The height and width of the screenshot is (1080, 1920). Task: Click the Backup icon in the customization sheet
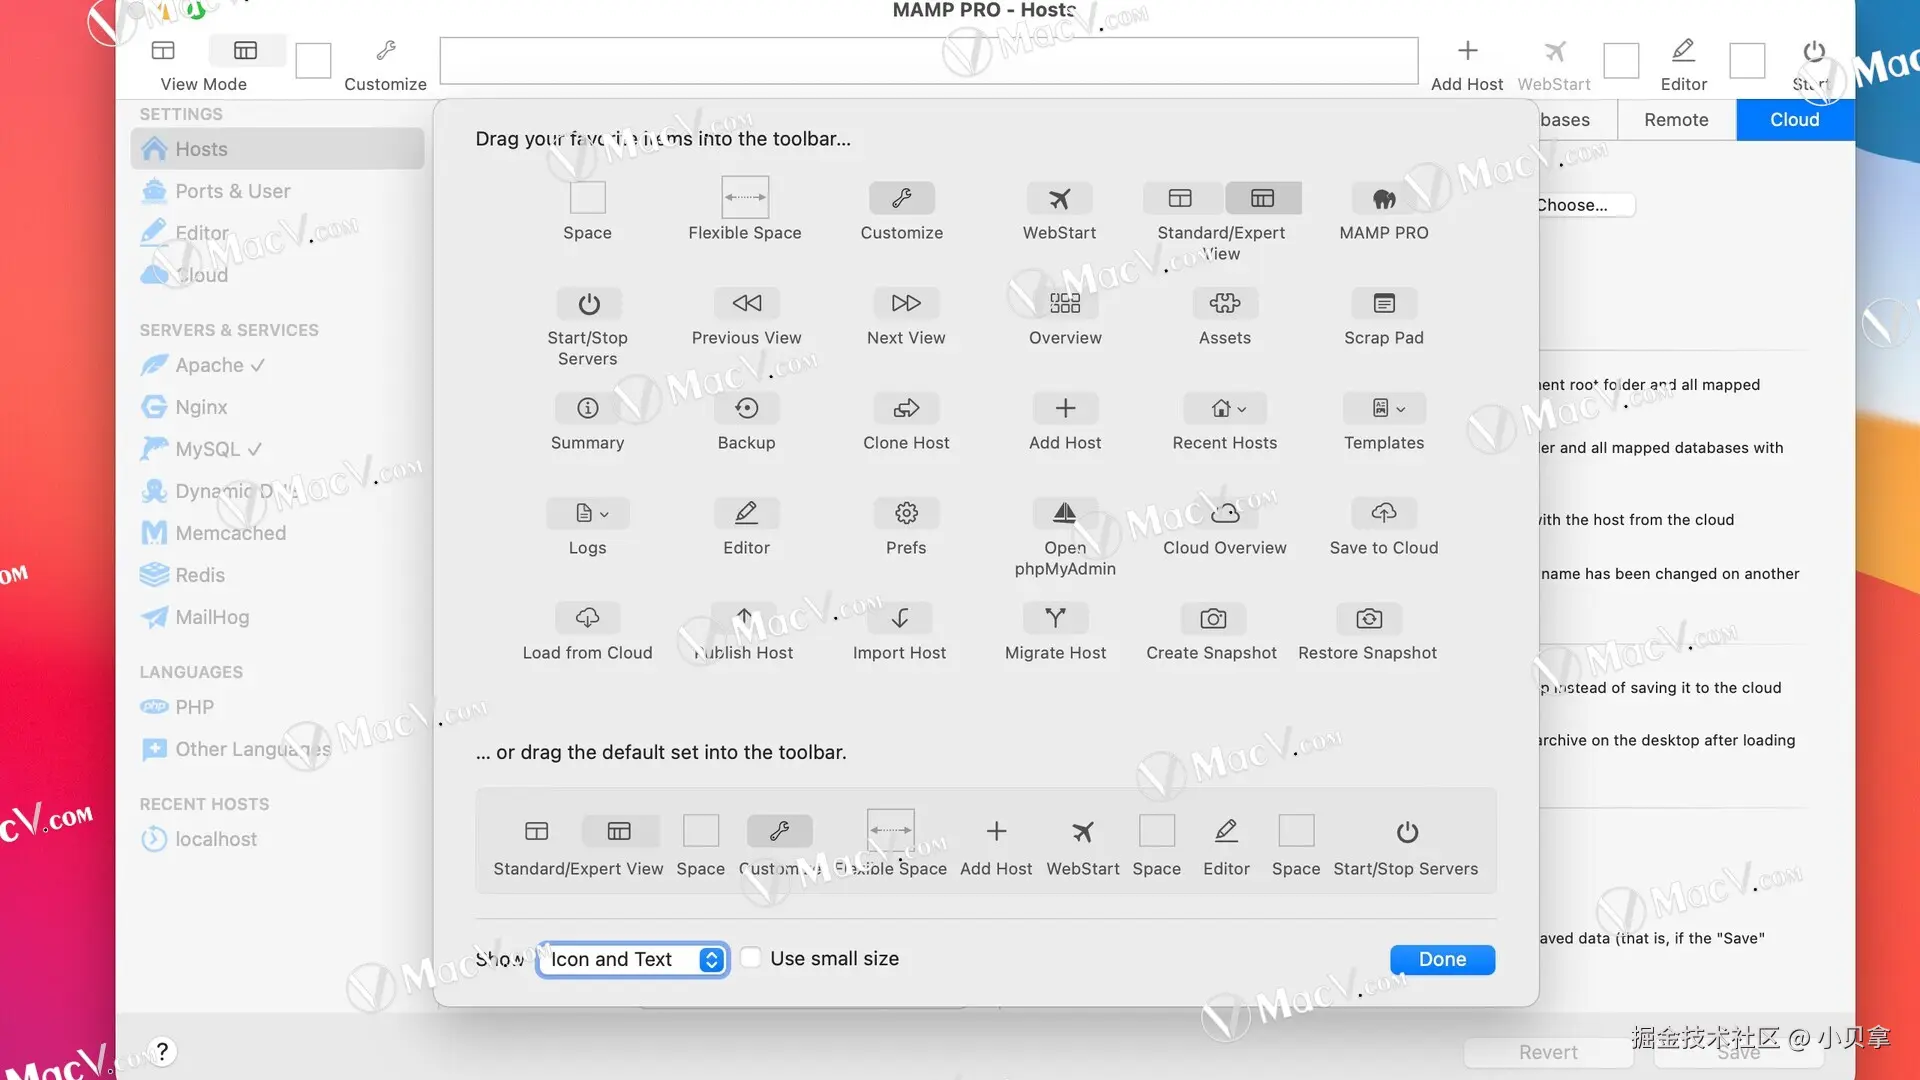pyautogui.click(x=746, y=408)
